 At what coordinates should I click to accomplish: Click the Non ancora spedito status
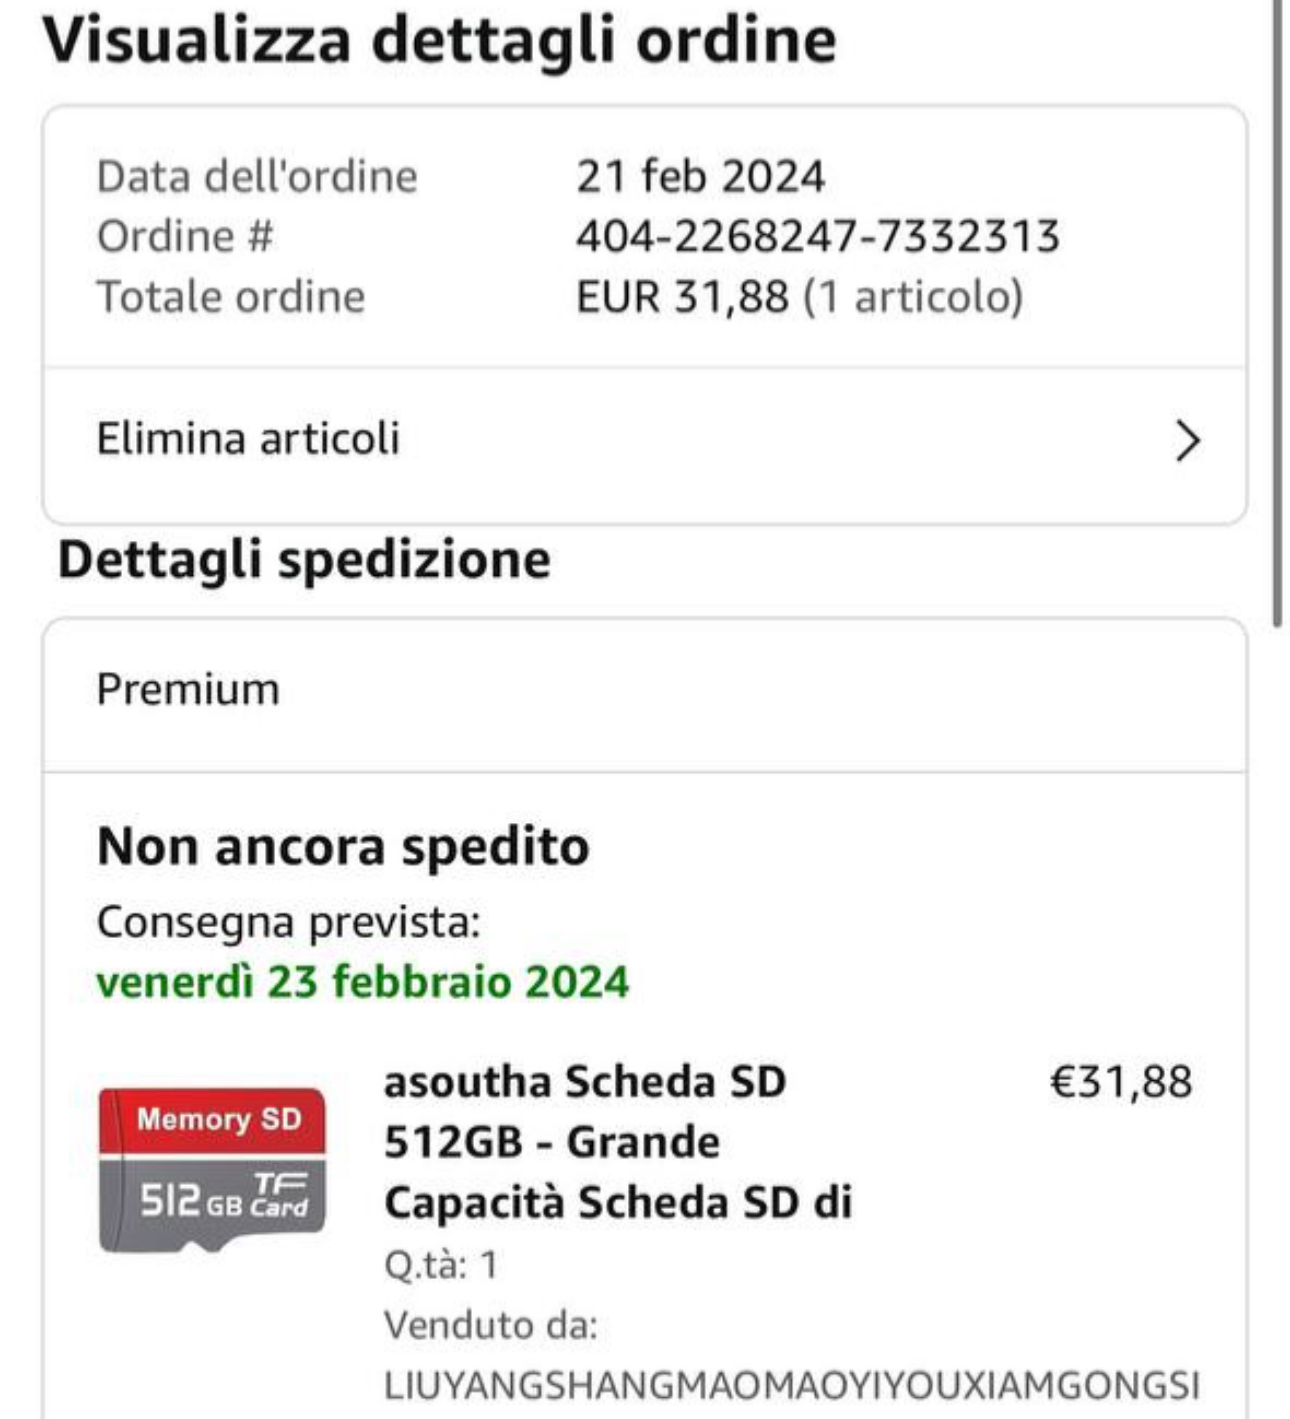(343, 847)
